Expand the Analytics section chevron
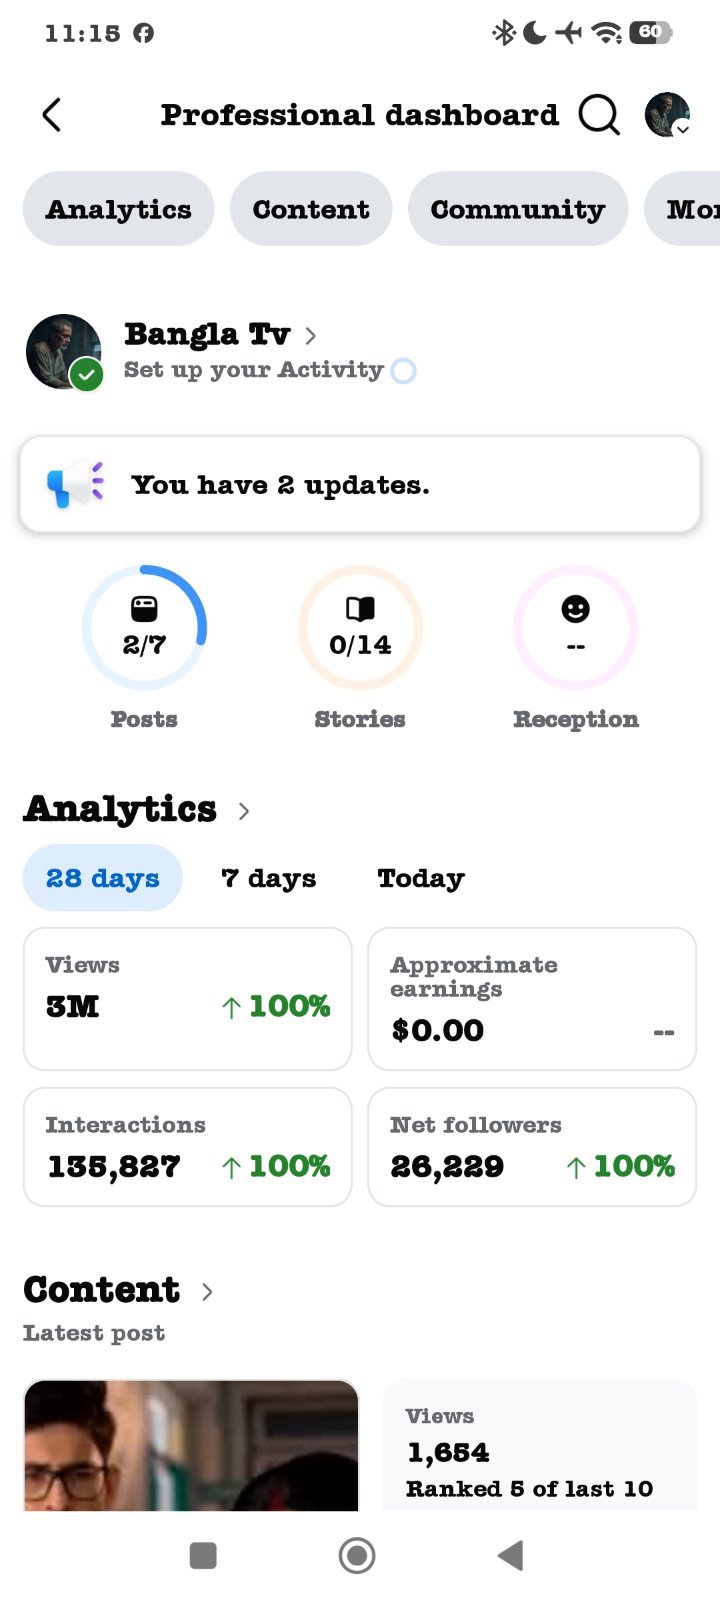720x1600 pixels. [244, 810]
